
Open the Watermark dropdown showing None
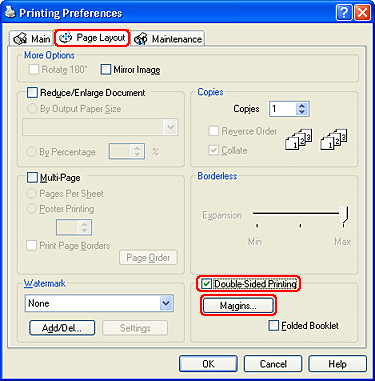(x=99, y=303)
